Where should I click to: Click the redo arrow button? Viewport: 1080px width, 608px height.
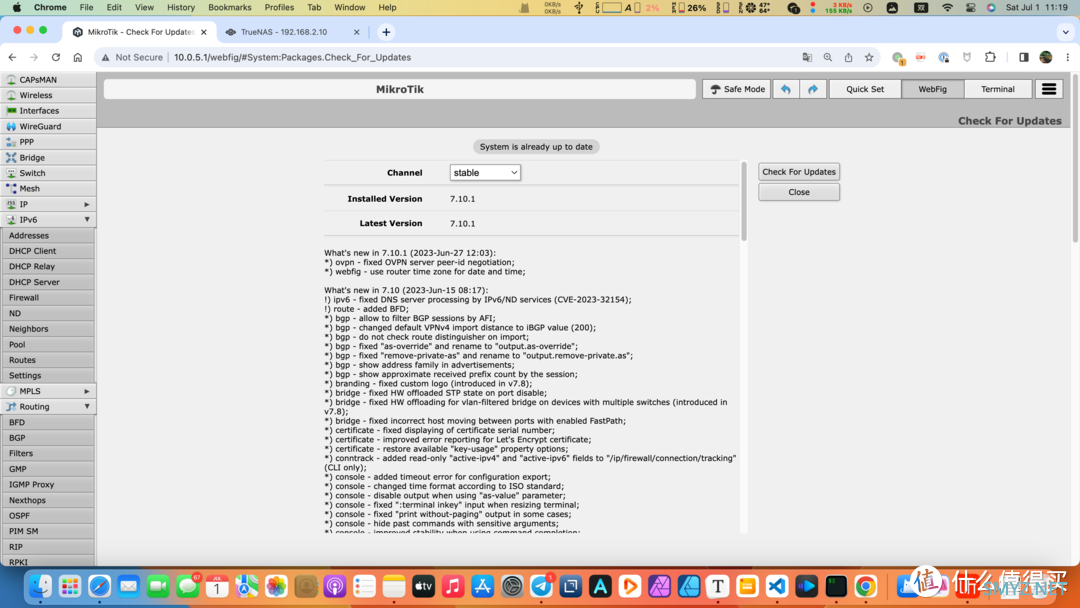coord(813,89)
